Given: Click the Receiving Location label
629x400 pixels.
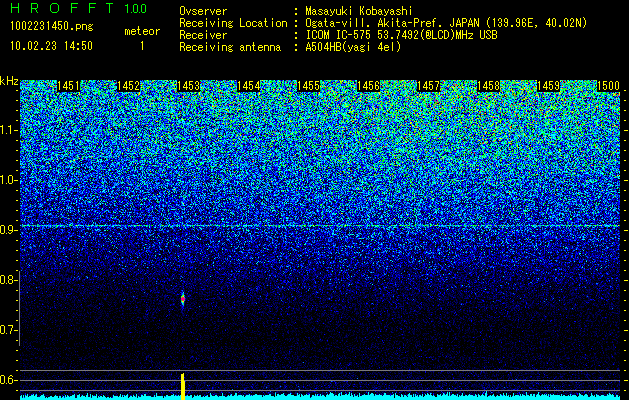Looking at the screenshot, I should coord(233,23).
